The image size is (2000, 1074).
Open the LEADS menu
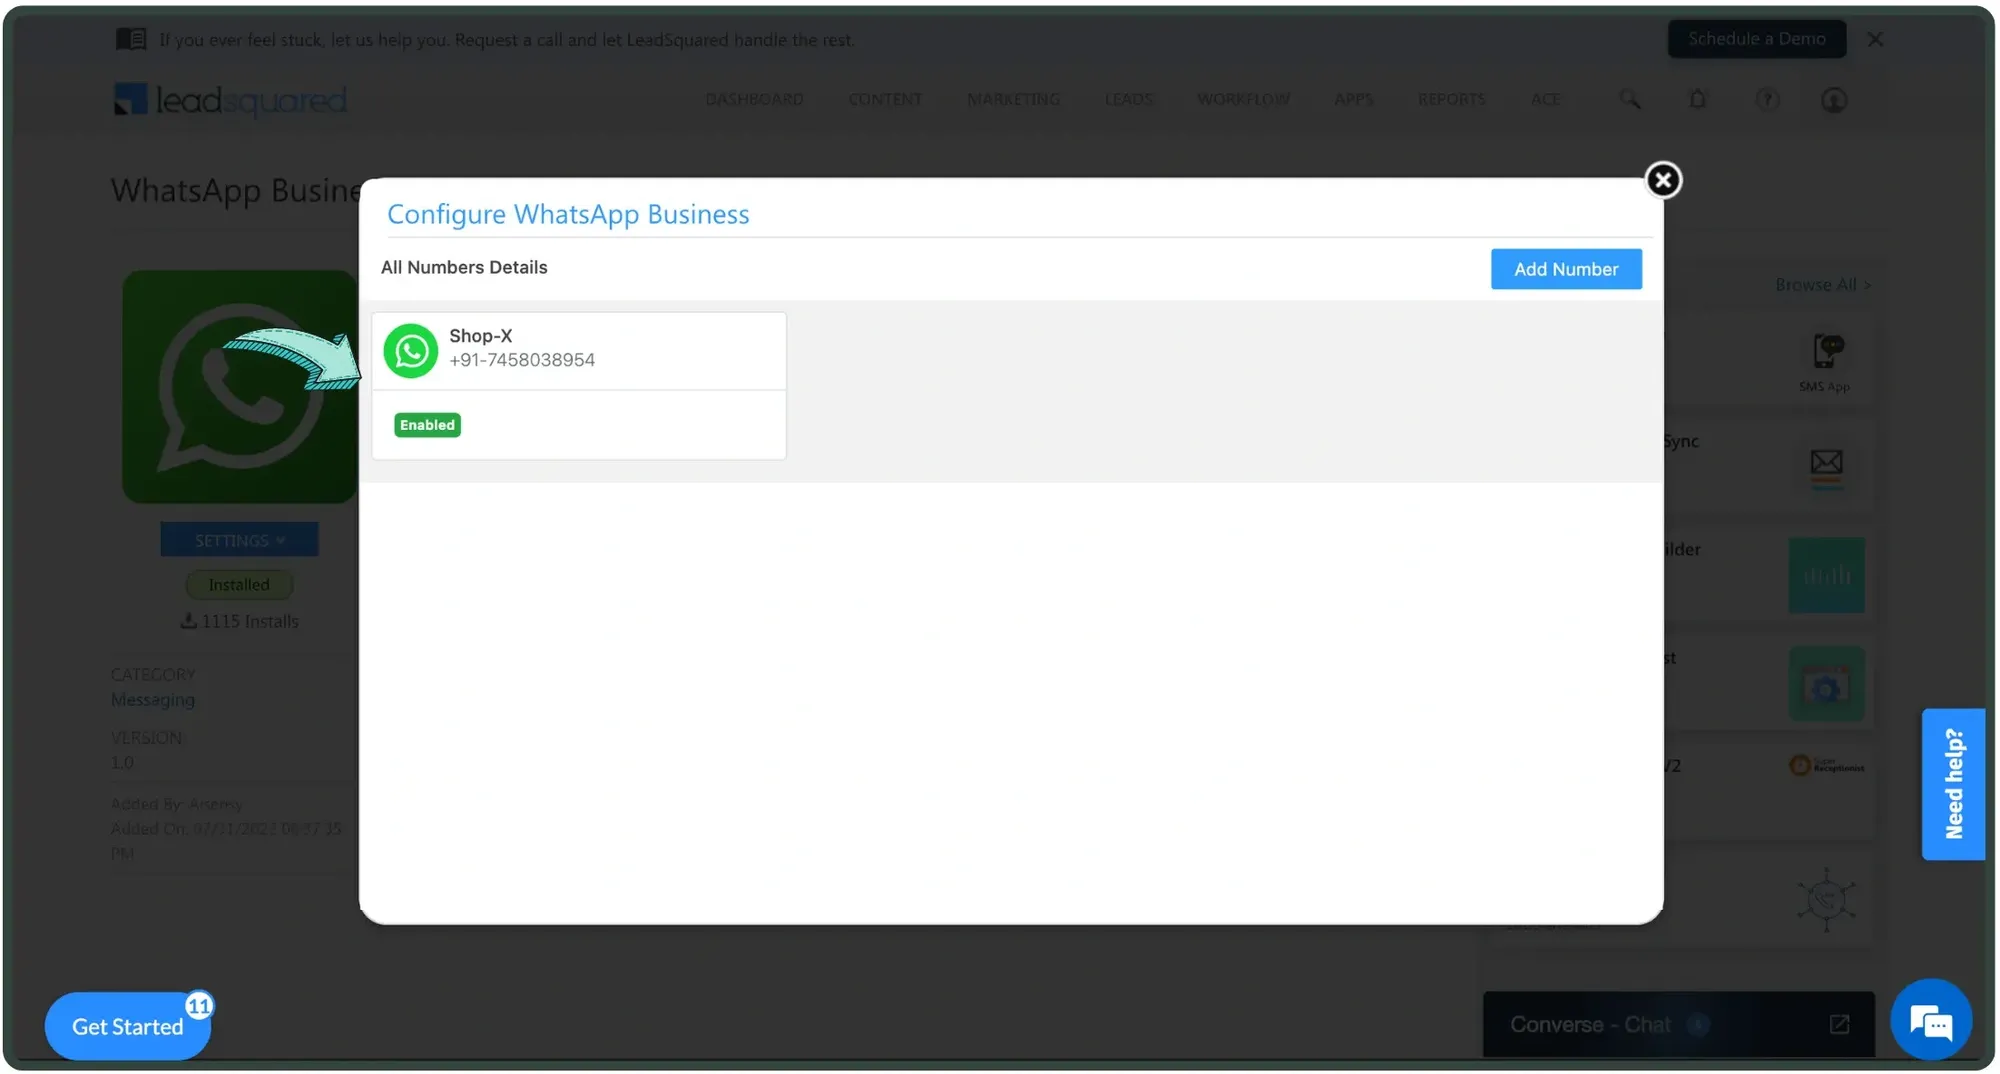click(1128, 99)
